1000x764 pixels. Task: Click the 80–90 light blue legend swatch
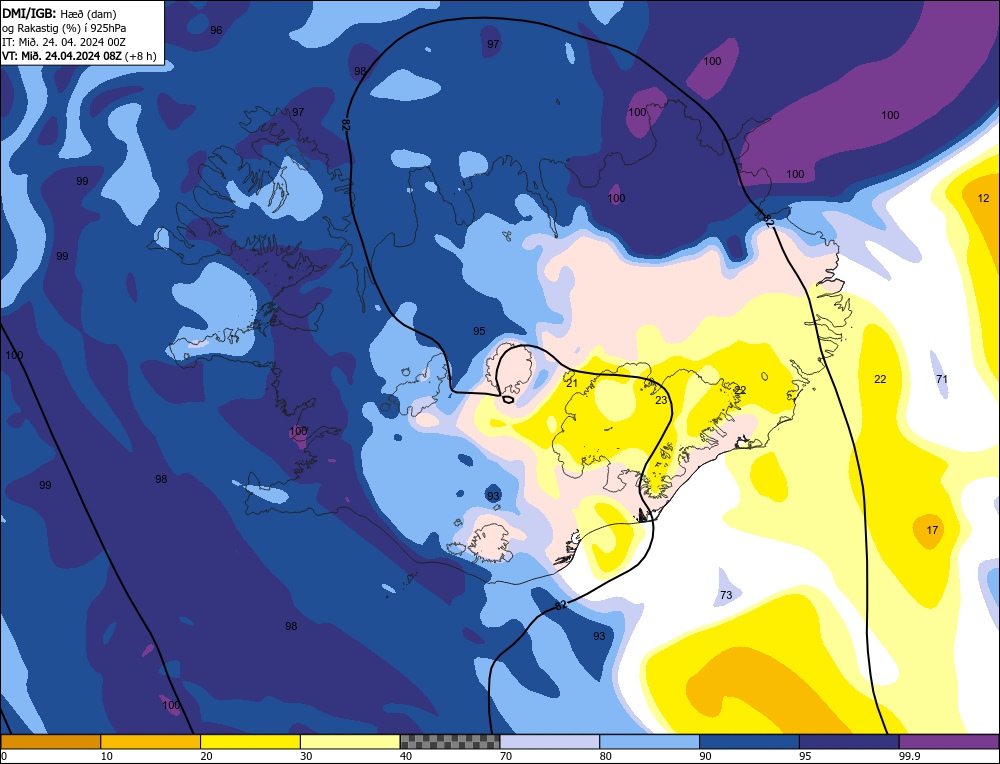649,741
